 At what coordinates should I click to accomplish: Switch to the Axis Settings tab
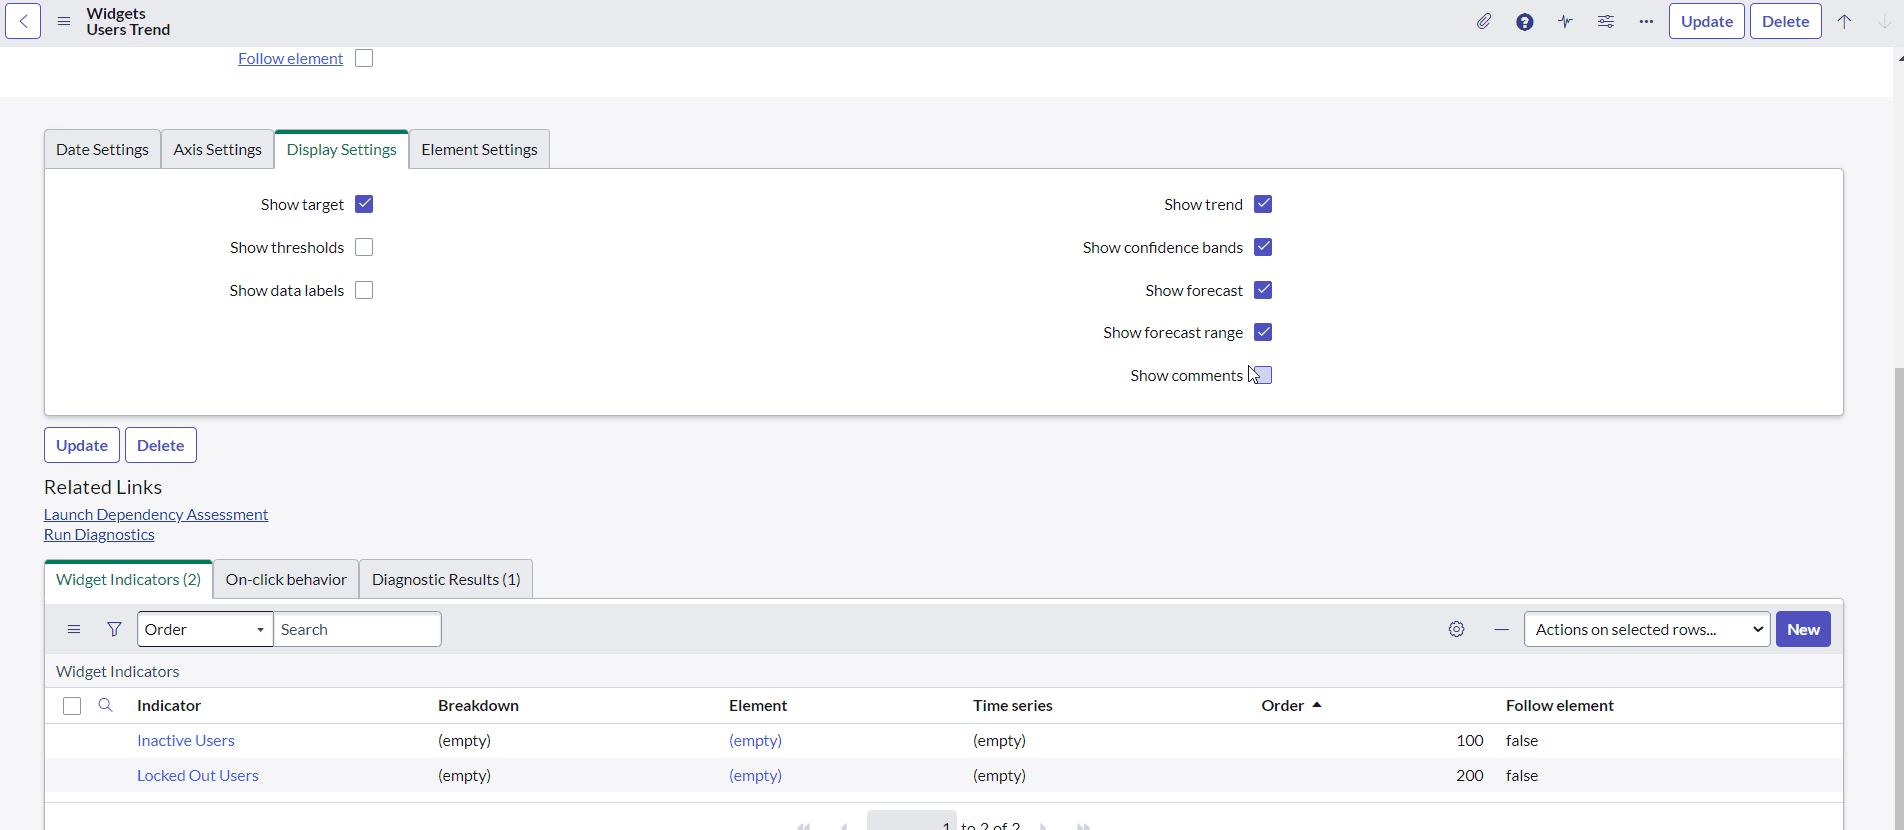pyautogui.click(x=217, y=149)
